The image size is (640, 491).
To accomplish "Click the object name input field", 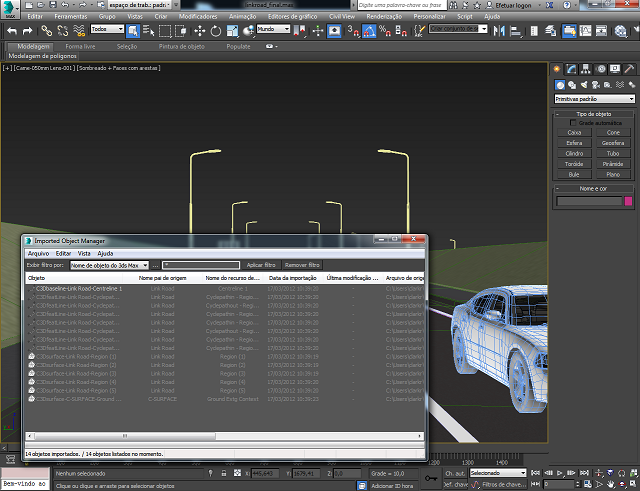I will point(588,202).
